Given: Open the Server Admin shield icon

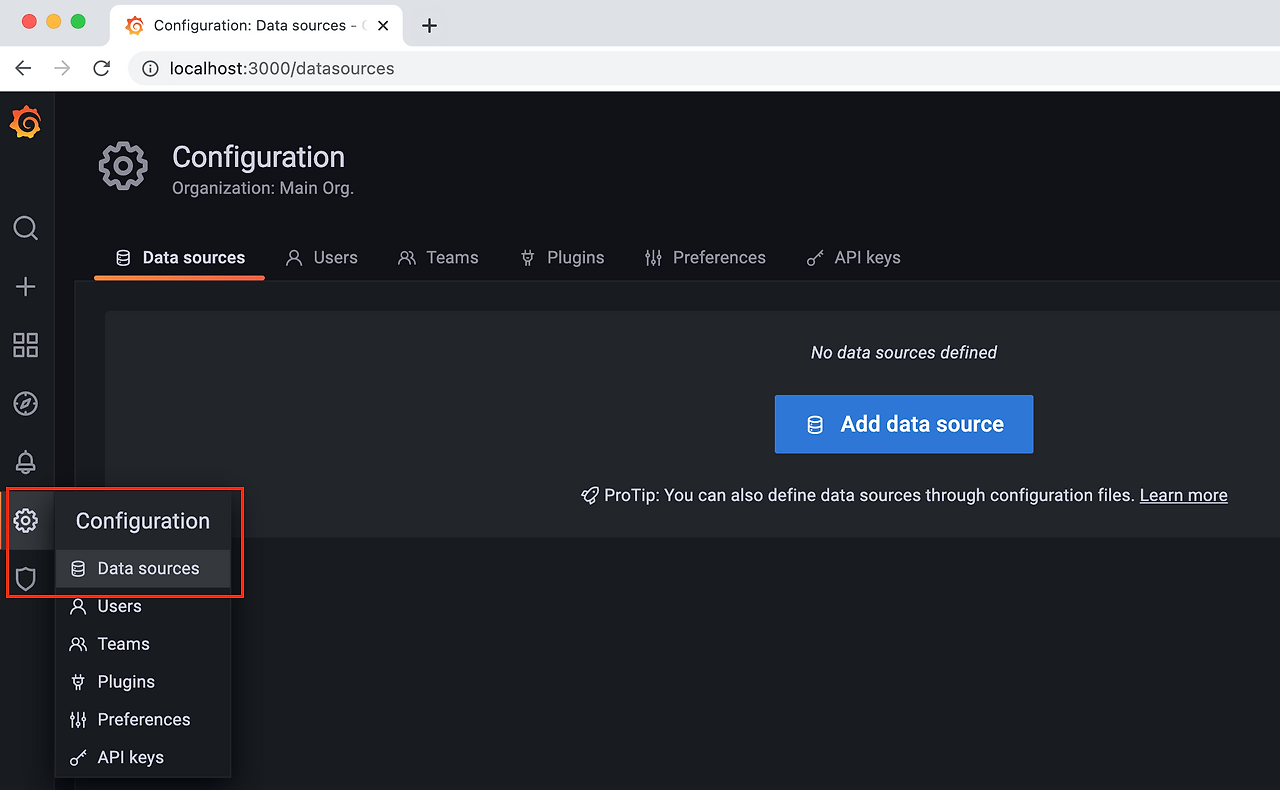Looking at the screenshot, I should pyautogui.click(x=26, y=579).
